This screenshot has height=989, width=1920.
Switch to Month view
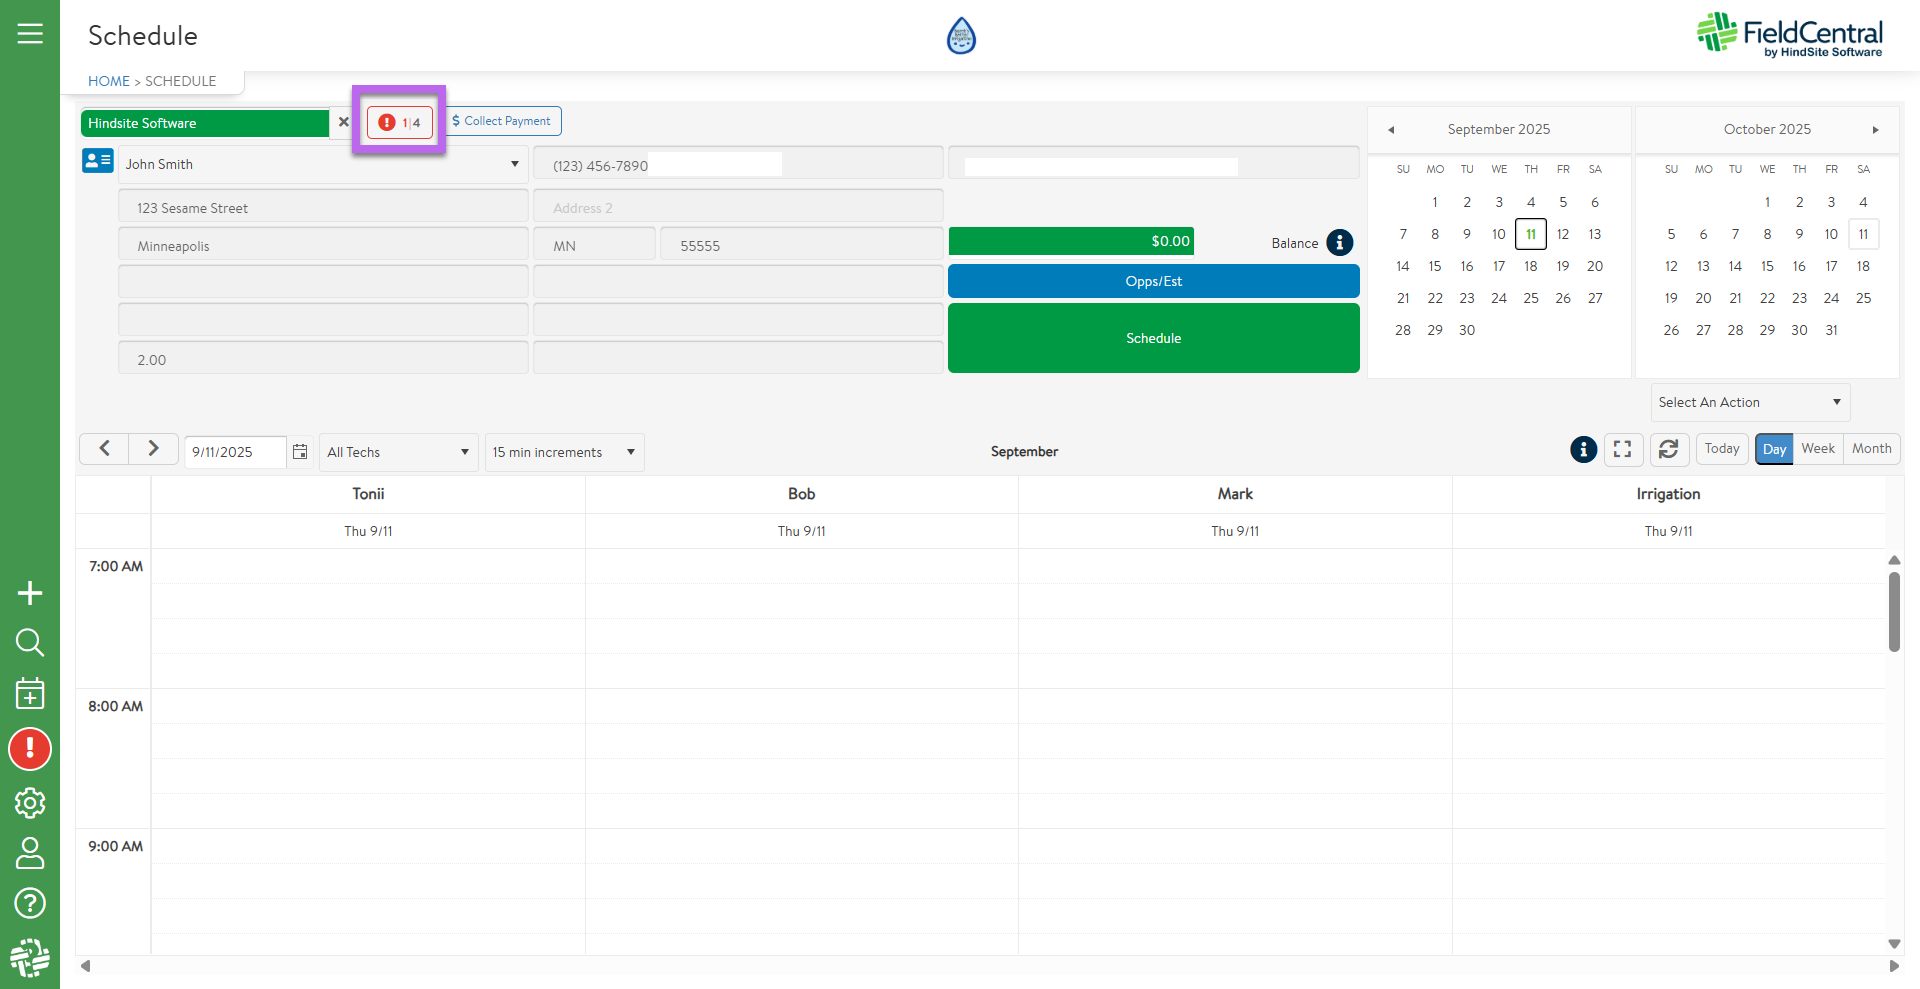[x=1871, y=449]
